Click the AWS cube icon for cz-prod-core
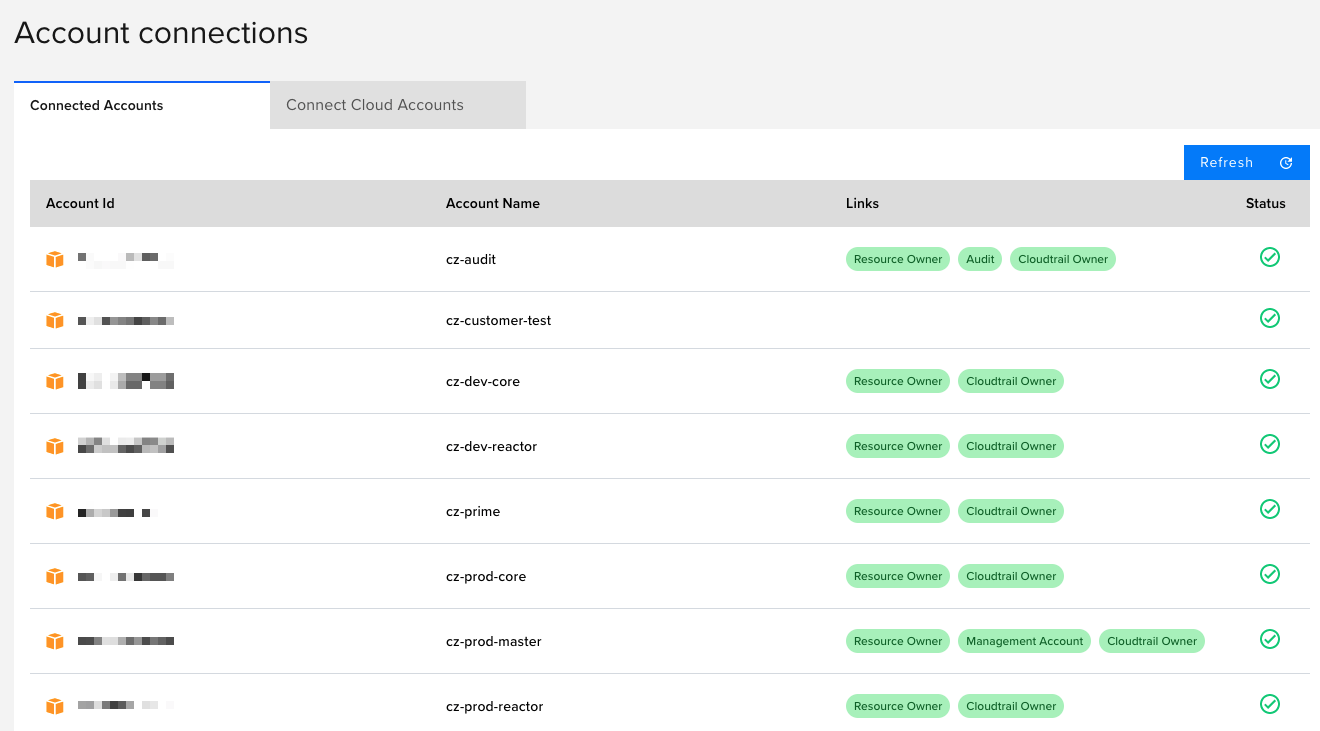Image resolution: width=1320 pixels, height=731 pixels. click(55, 577)
